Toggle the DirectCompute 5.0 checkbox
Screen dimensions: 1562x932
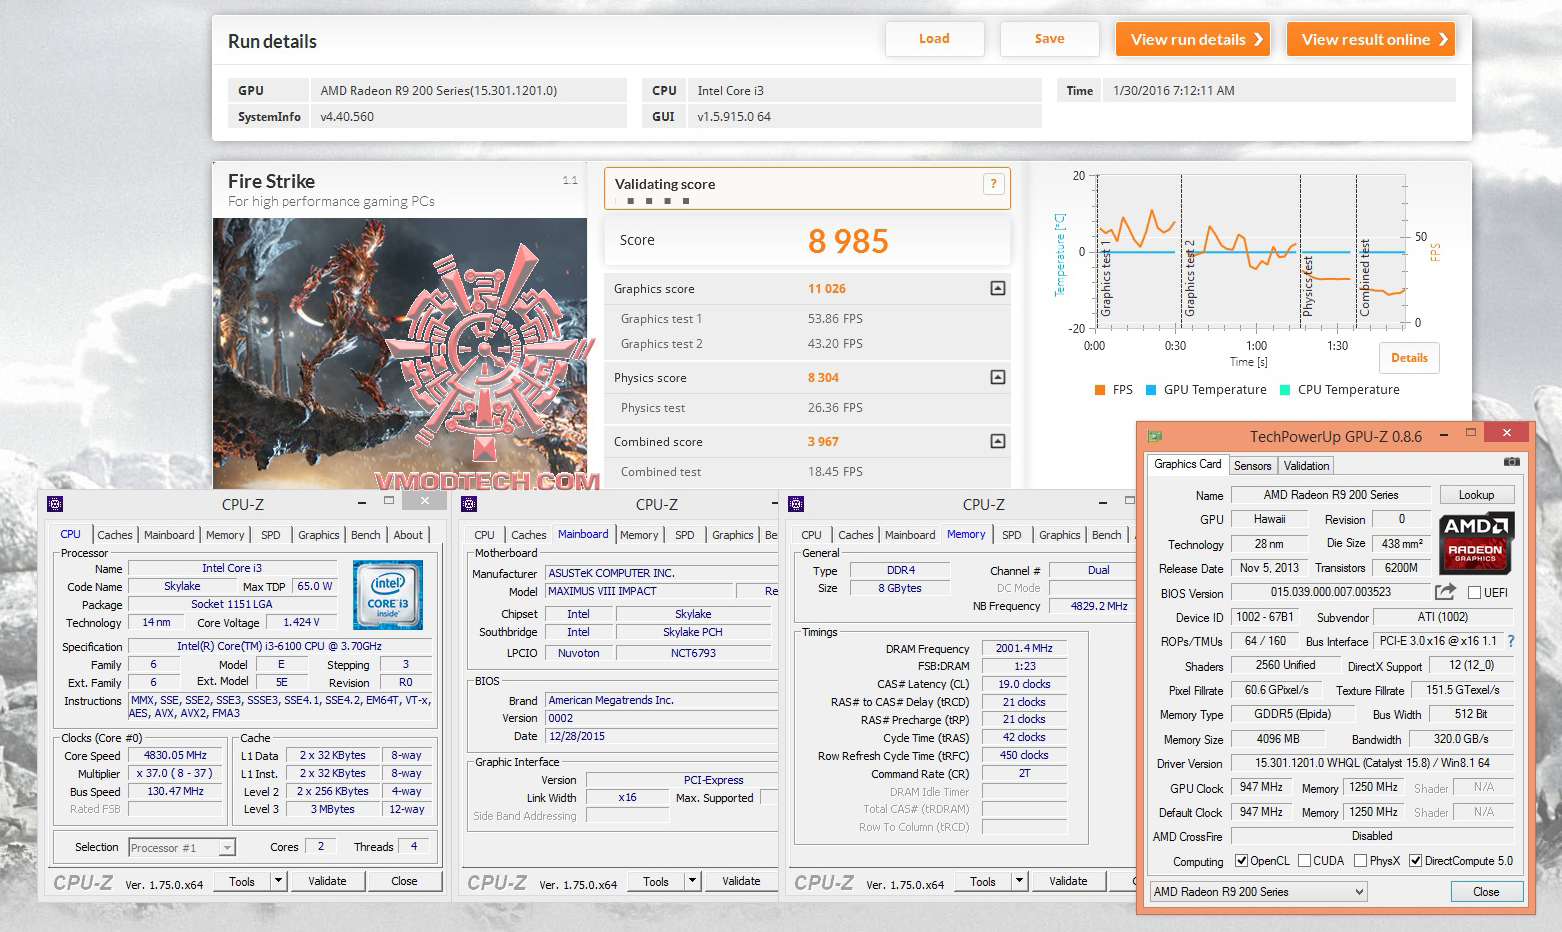coord(1415,860)
